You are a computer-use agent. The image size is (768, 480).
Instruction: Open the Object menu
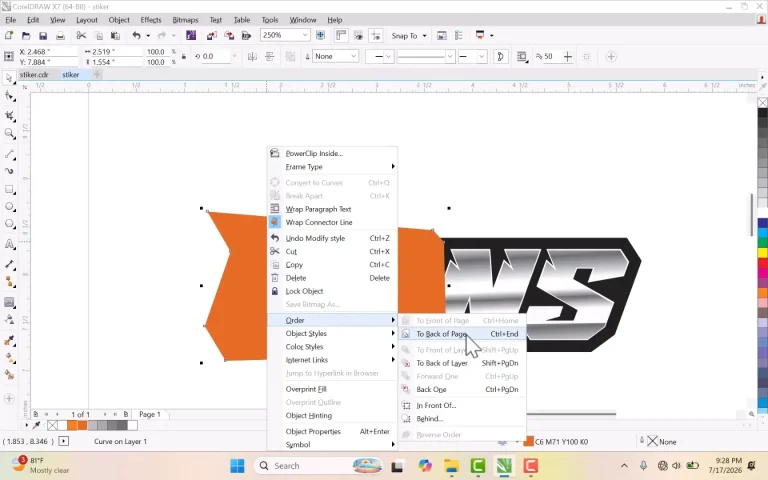[119, 20]
